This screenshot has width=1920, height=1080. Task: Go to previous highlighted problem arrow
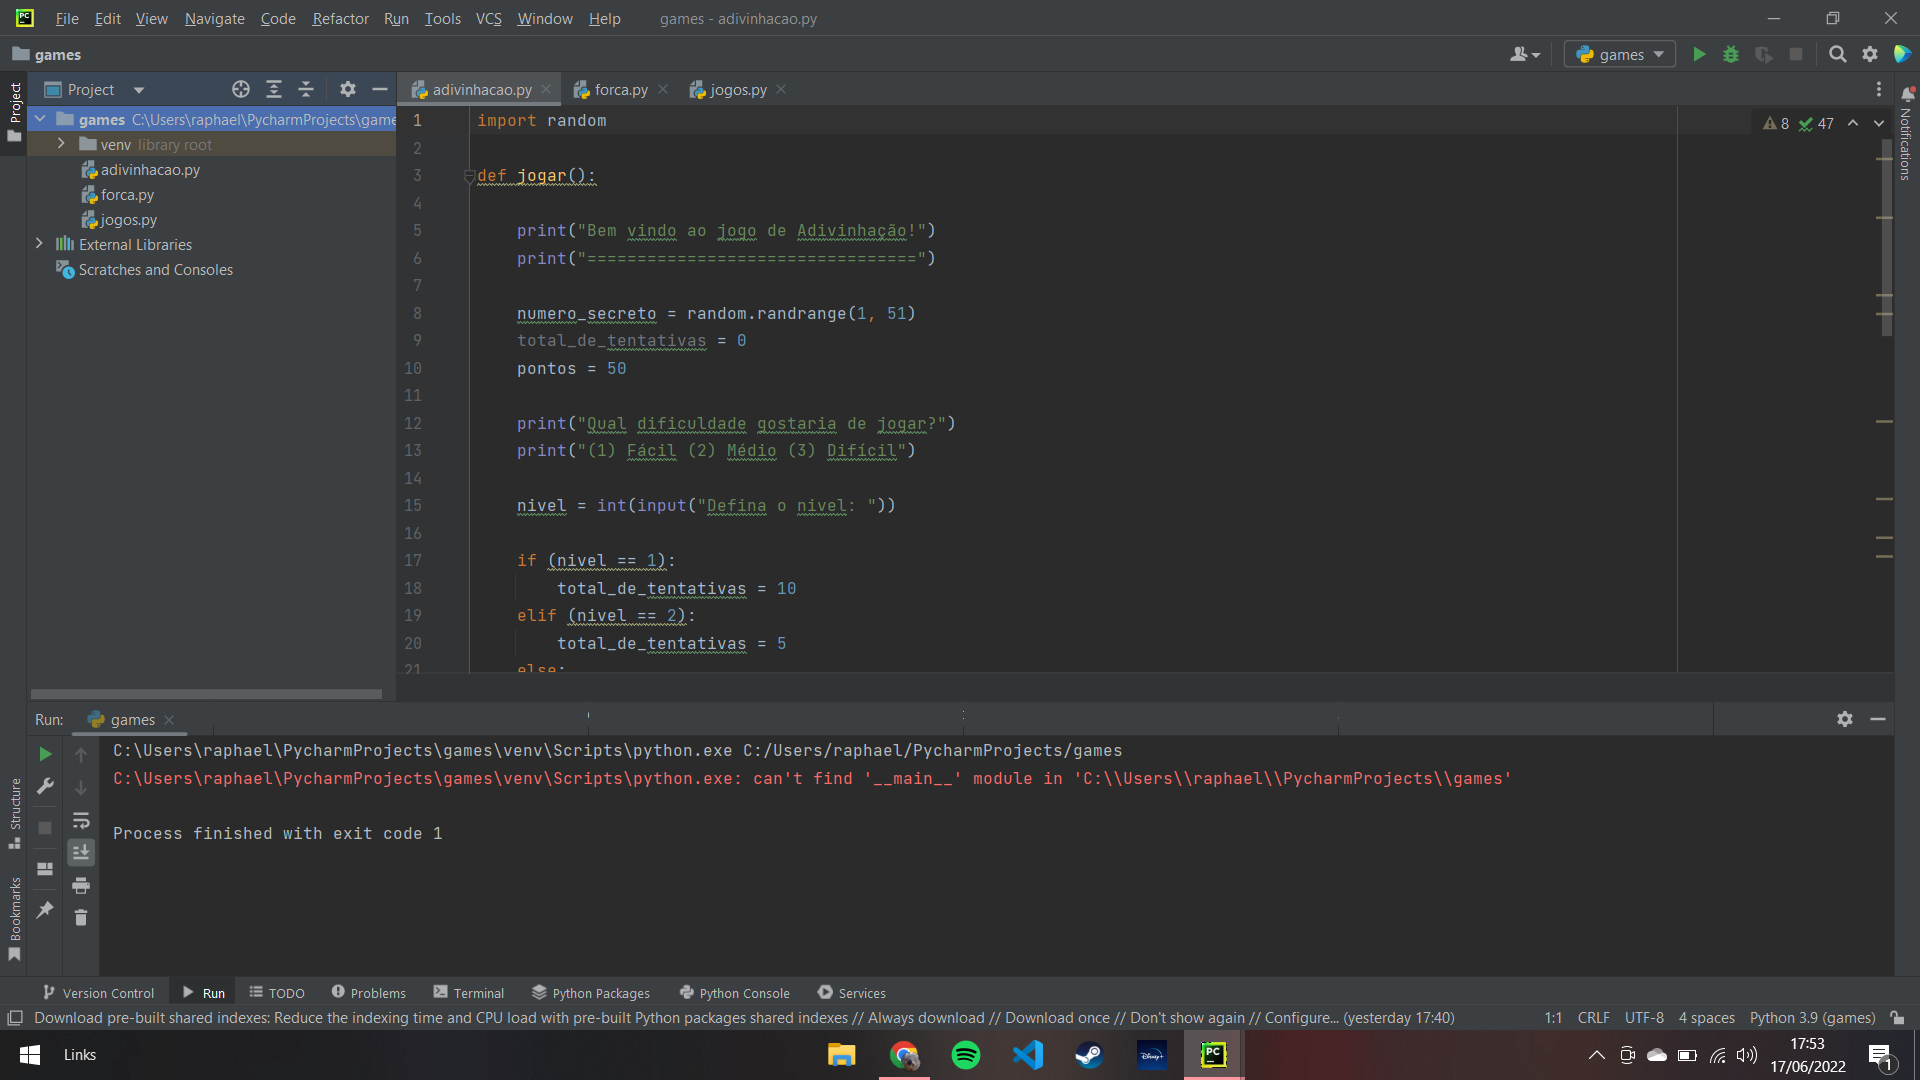coord(1853,123)
